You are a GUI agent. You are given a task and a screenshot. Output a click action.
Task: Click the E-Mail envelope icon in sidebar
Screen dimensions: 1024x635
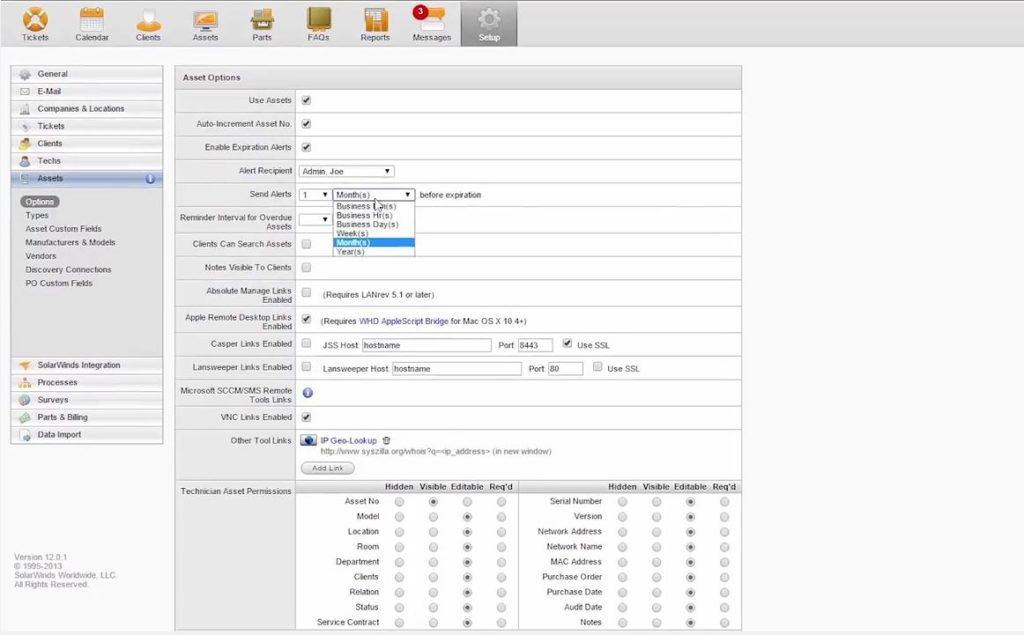pos(25,91)
